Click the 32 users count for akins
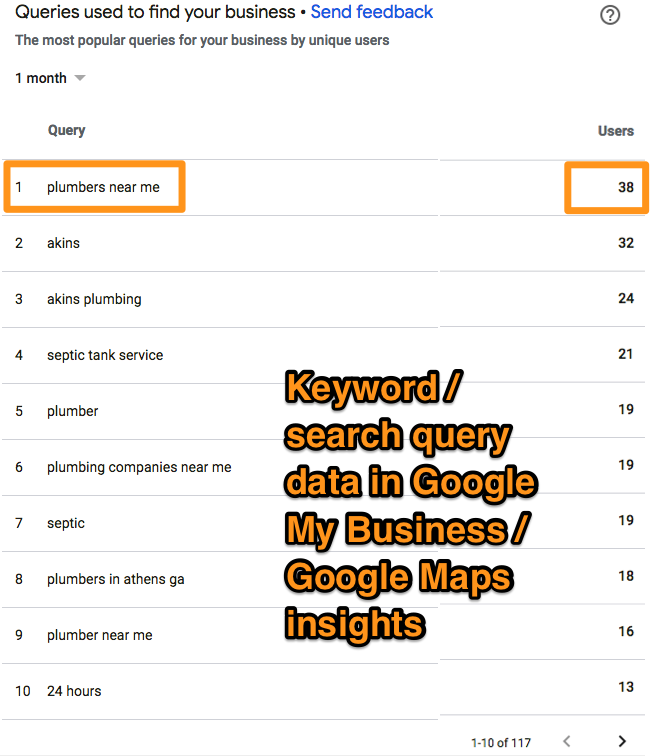The image size is (650, 756). pyautogui.click(x=626, y=243)
